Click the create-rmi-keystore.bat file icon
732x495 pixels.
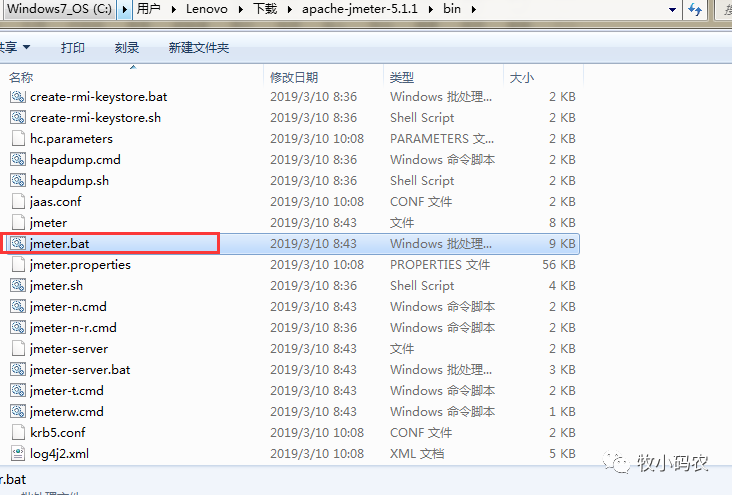click(18, 97)
